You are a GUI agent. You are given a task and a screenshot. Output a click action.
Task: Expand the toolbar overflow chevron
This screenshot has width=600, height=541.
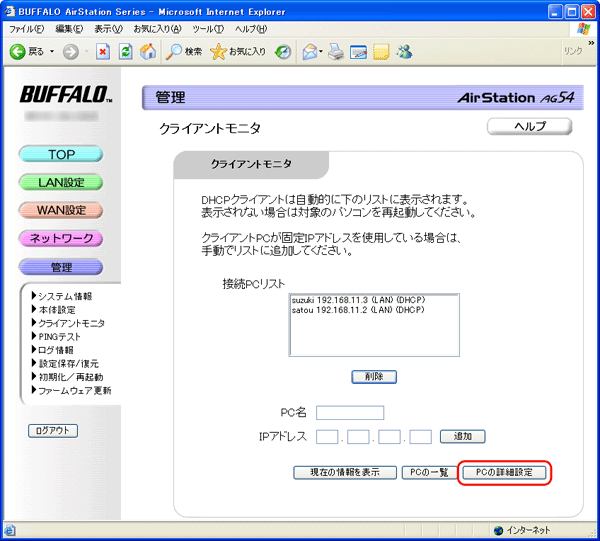point(592,42)
